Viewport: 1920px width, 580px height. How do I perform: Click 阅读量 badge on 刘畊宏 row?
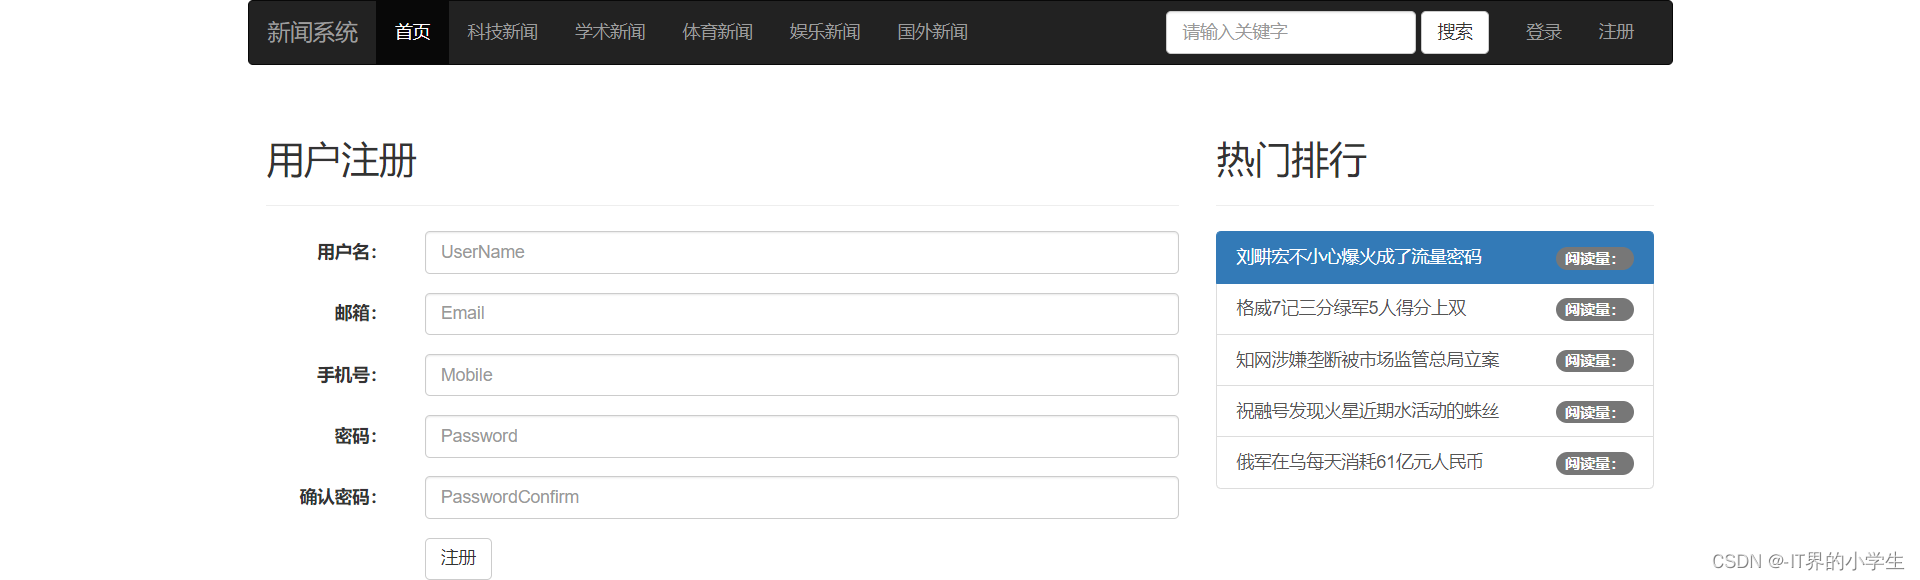coord(1594,259)
